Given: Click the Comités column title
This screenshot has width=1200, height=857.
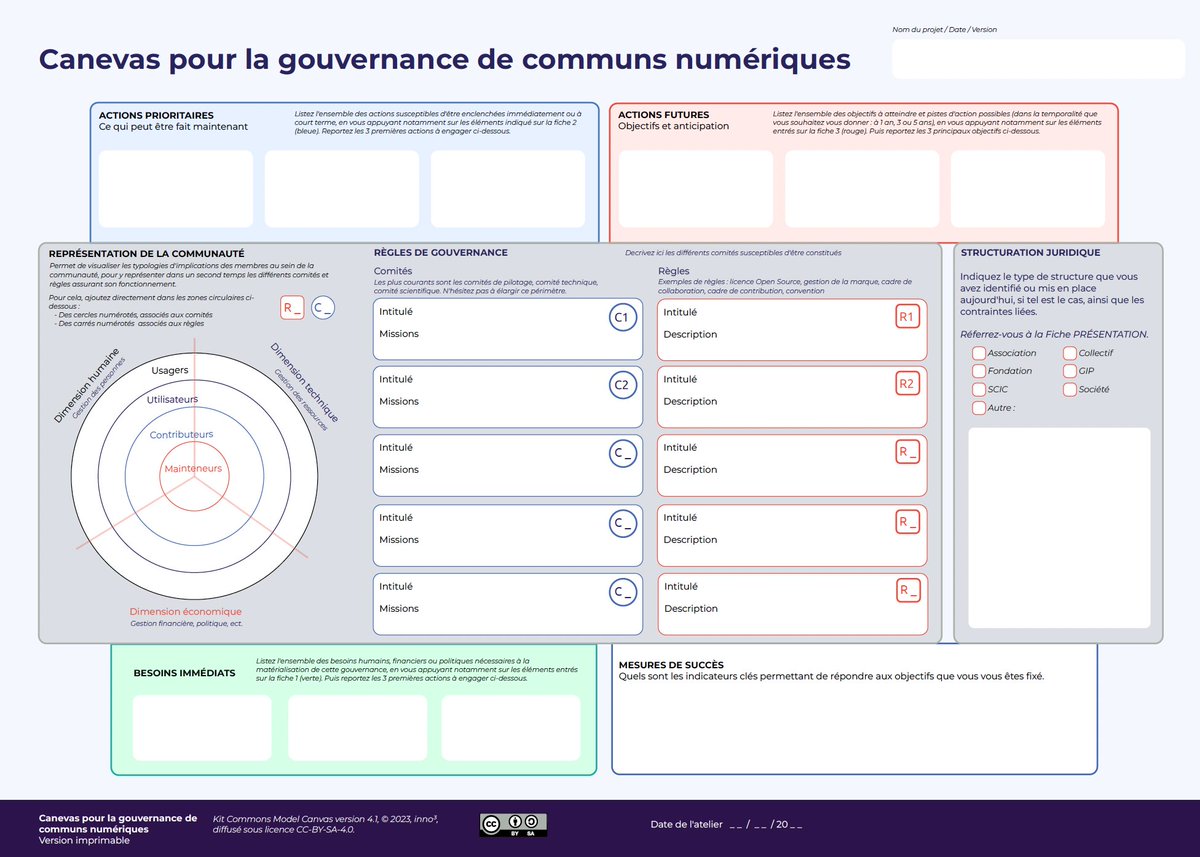Looking at the screenshot, I should click(393, 271).
